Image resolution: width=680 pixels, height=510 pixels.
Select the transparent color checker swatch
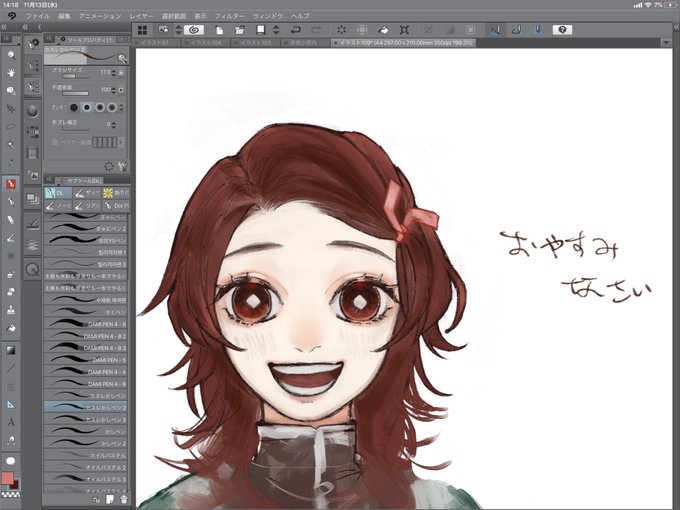pyautogui.click(x=9, y=494)
